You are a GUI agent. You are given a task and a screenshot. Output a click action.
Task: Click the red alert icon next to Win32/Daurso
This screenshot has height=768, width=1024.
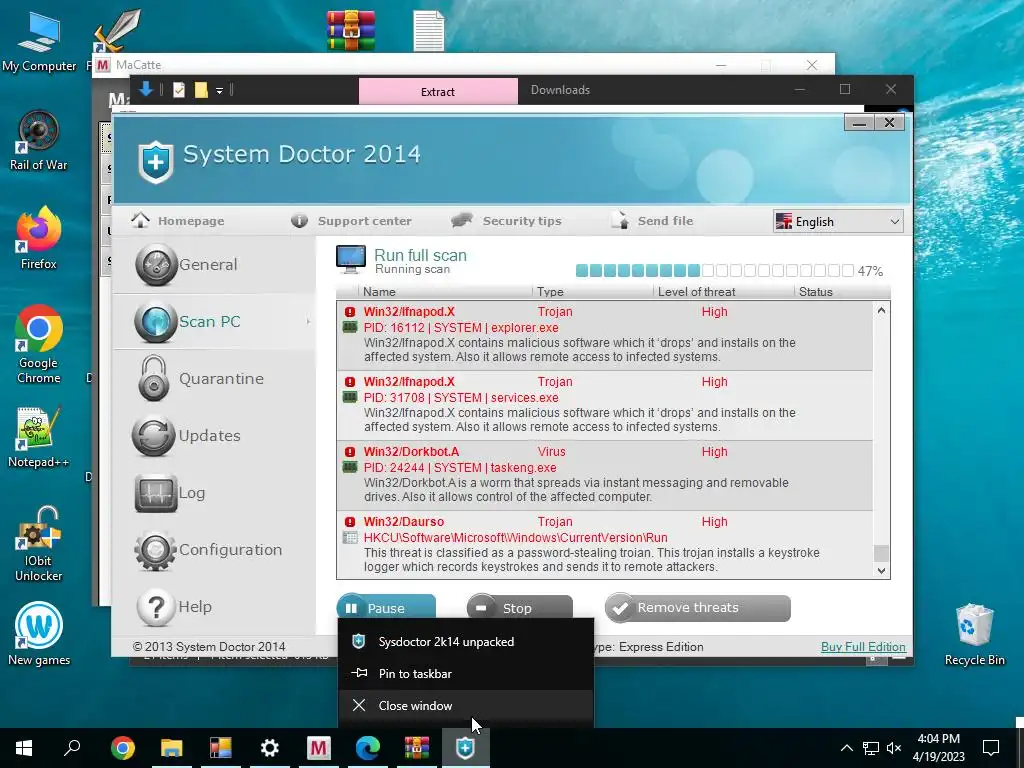pyautogui.click(x=350, y=522)
